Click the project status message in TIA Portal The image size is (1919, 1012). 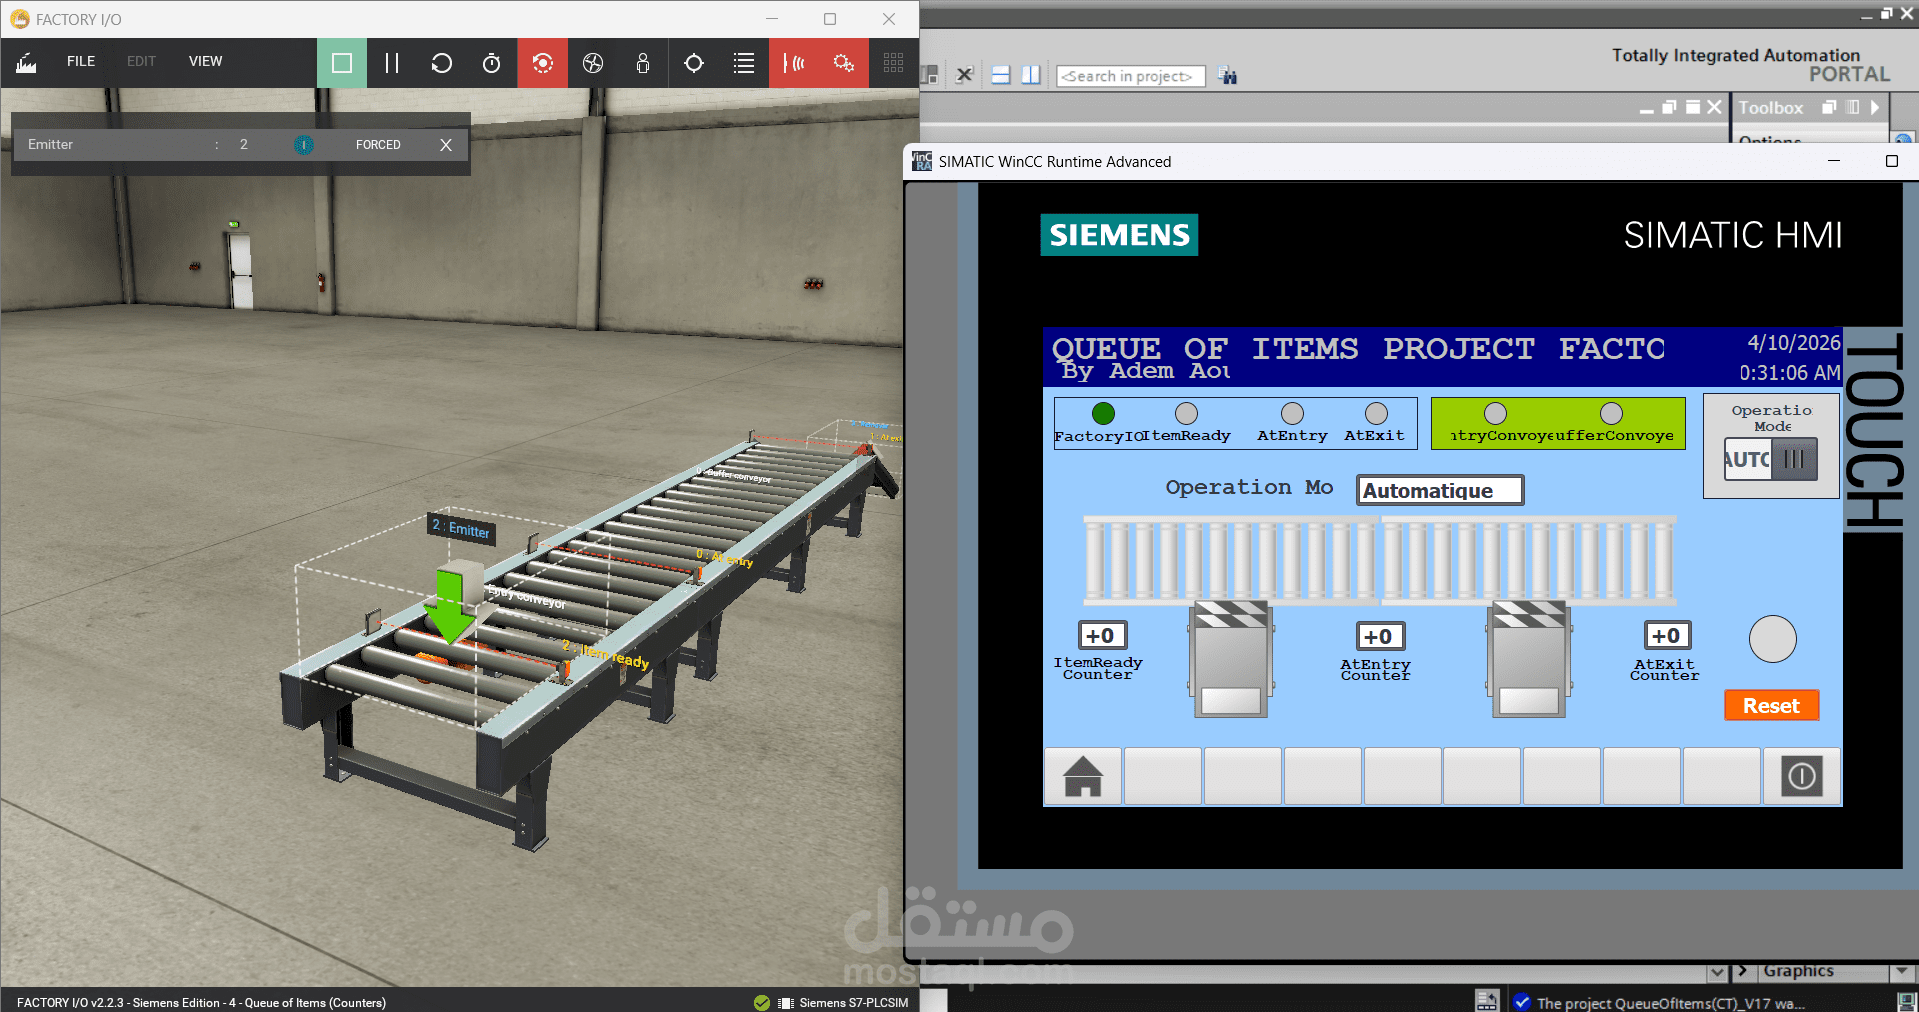coord(1671,1003)
